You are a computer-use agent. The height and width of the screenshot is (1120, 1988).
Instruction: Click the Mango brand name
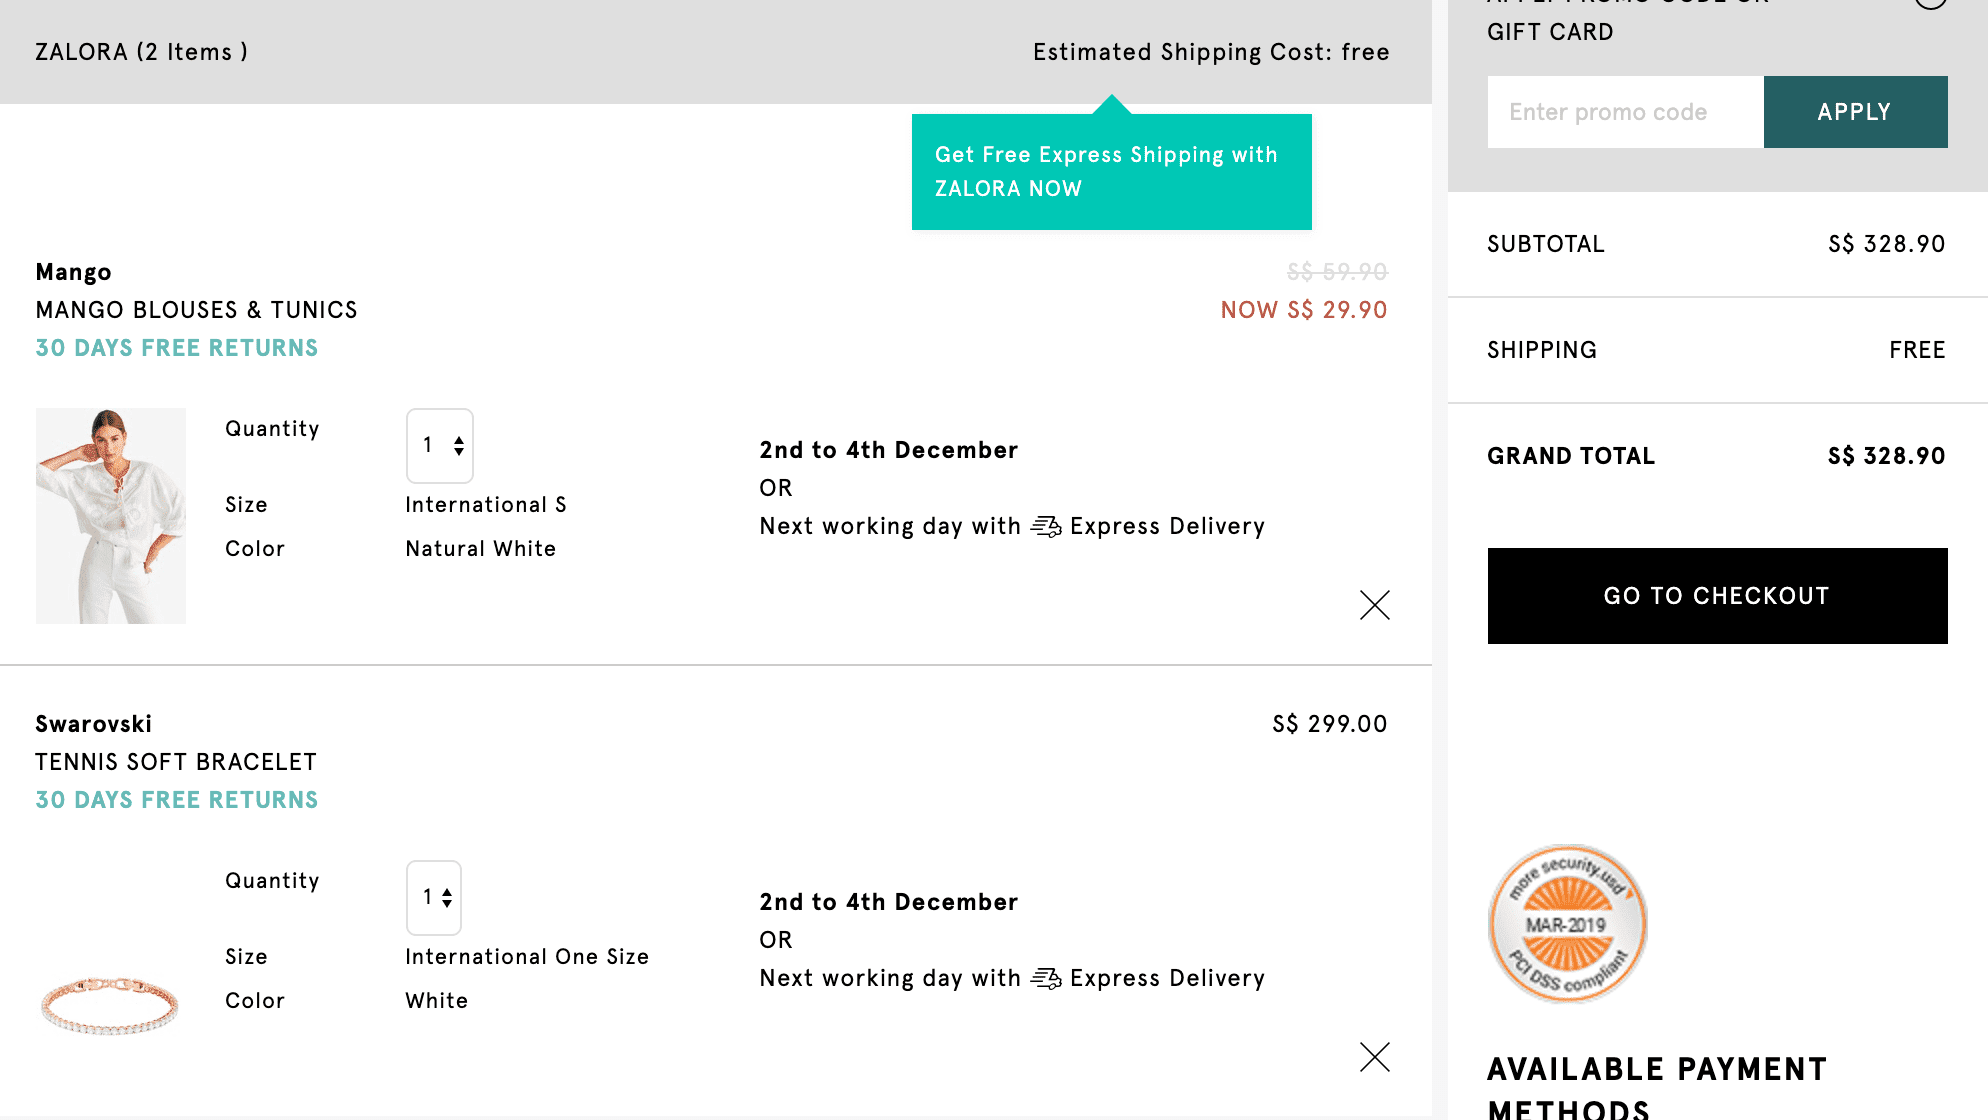pyautogui.click(x=74, y=272)
